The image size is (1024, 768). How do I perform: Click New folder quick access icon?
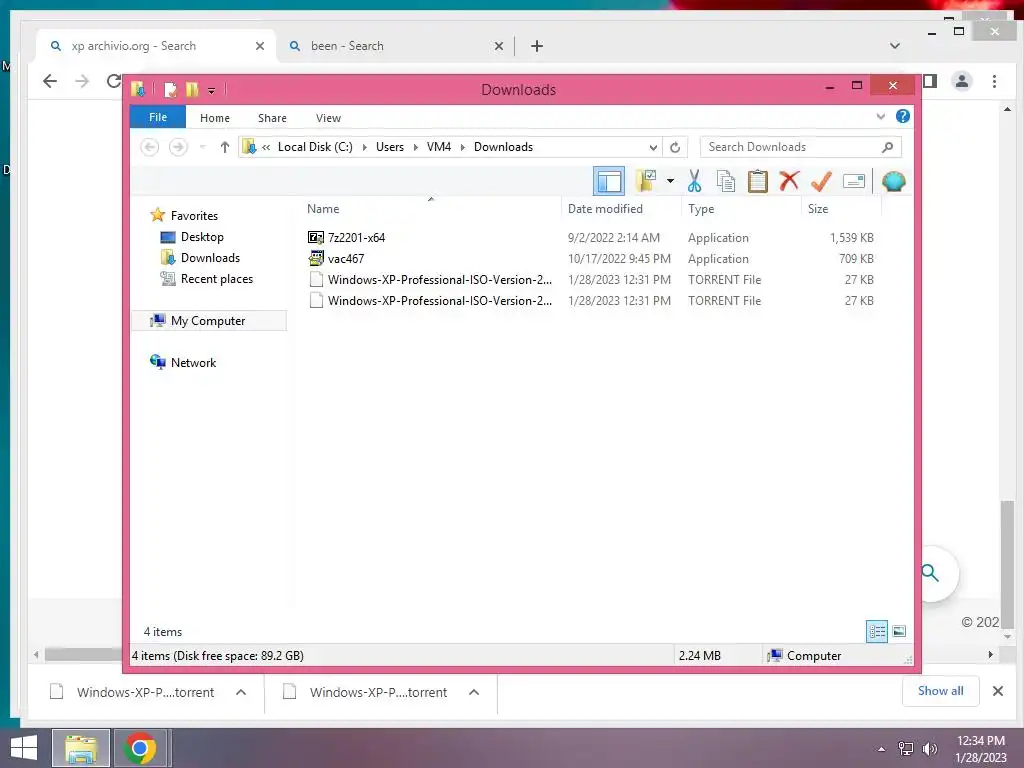pos(192,89)
